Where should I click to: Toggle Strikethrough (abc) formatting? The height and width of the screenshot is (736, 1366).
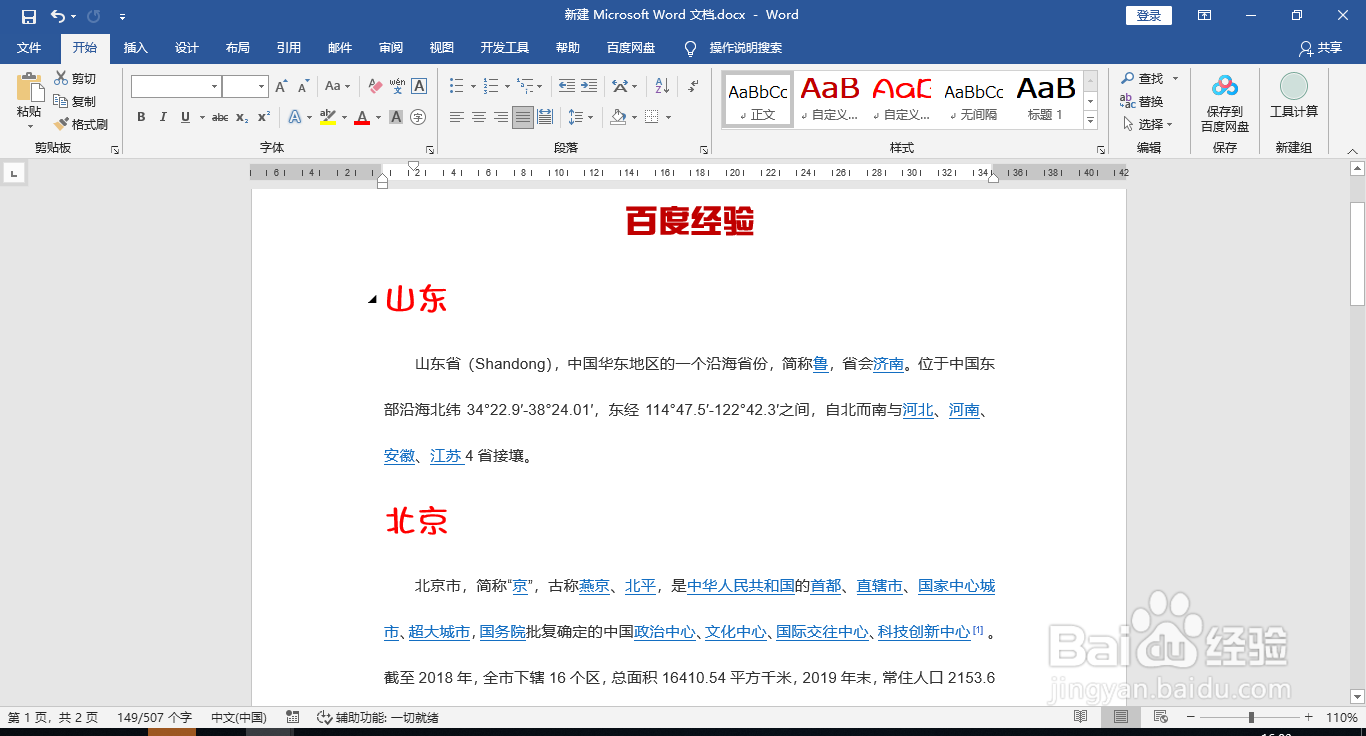pos(220,118)
